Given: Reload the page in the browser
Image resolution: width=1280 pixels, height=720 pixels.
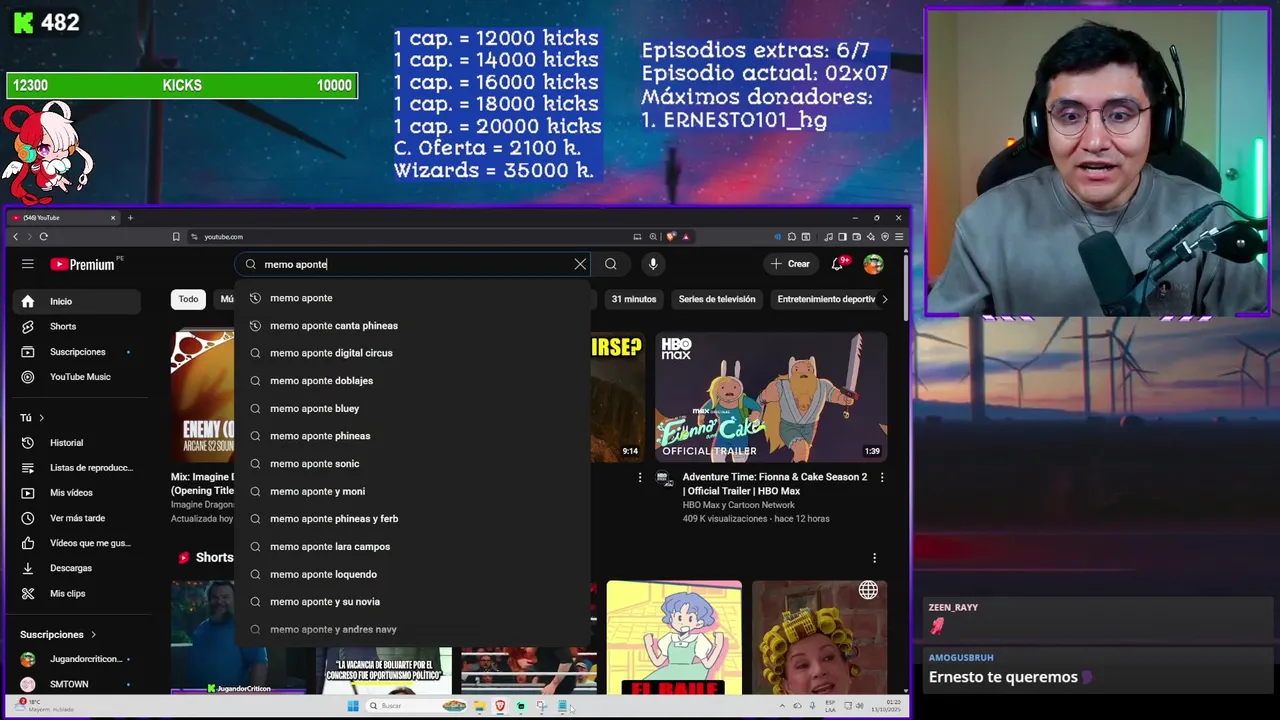Looking at the screenshot, I should pos(44,237).
